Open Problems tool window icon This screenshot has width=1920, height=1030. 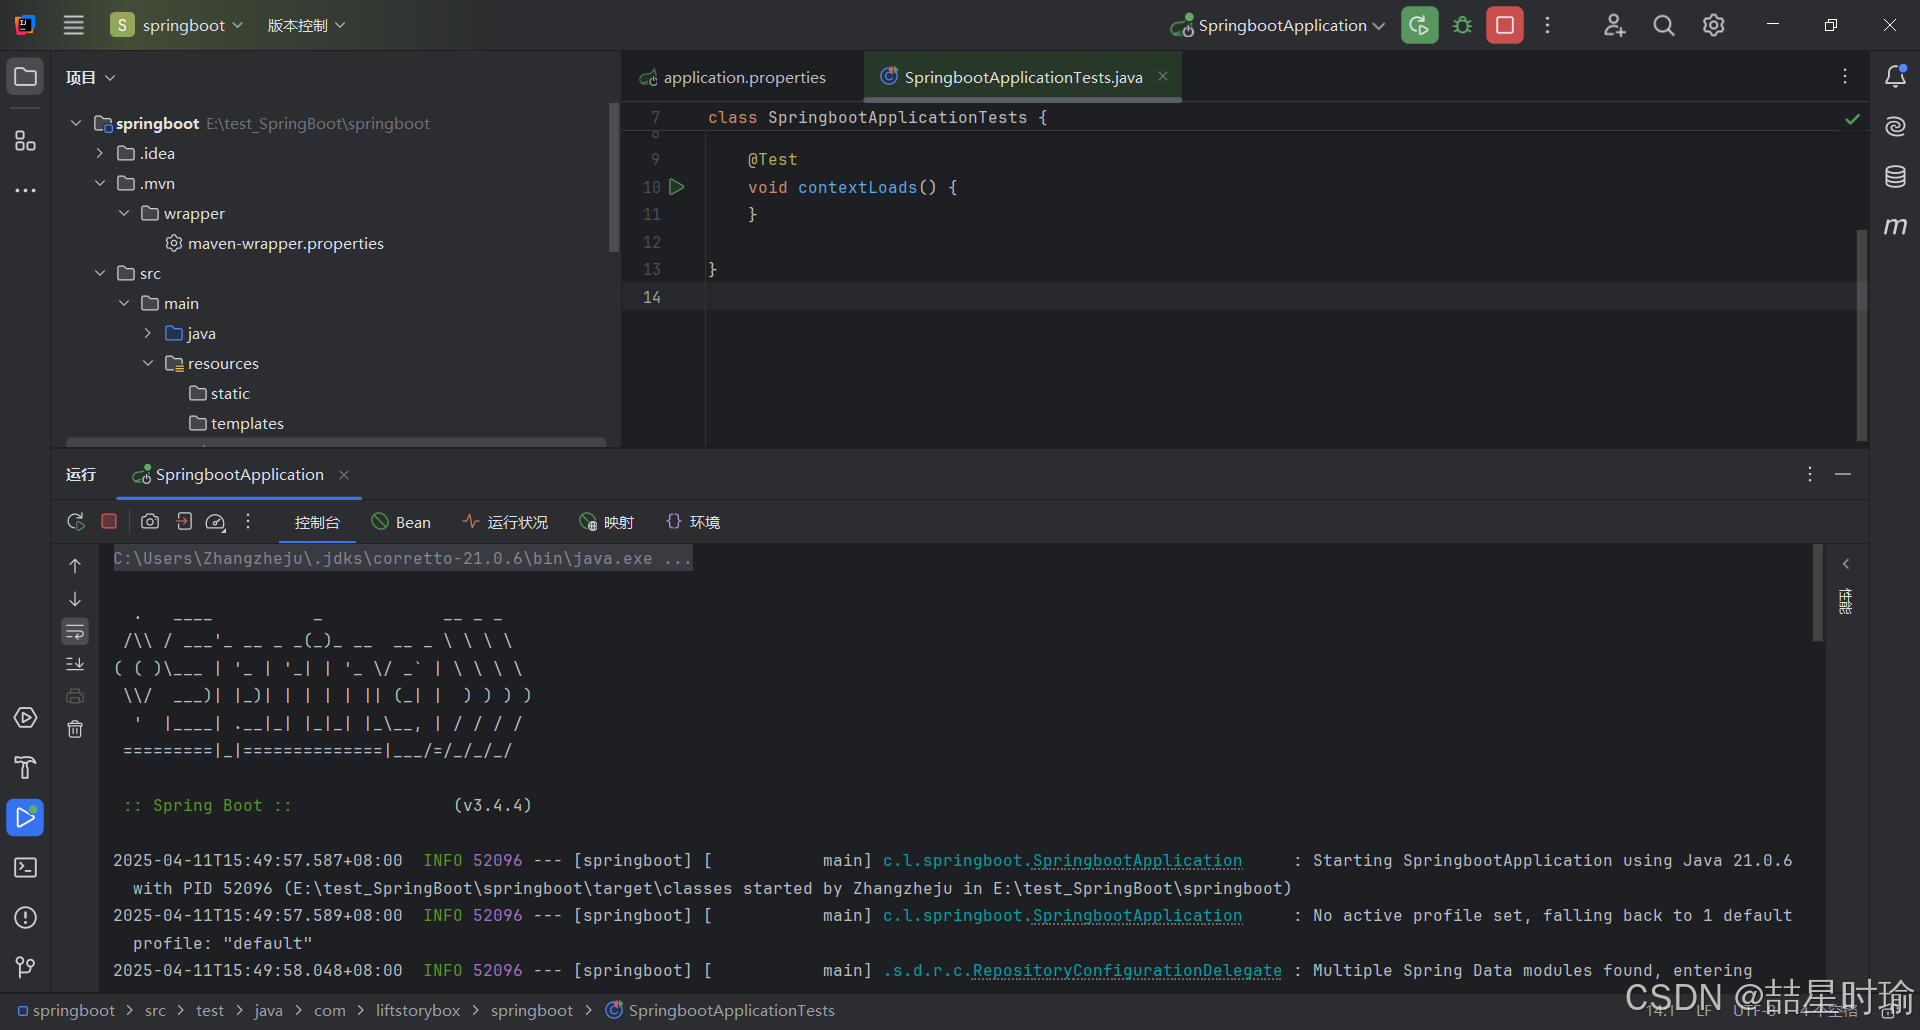(x=25, y=917)
